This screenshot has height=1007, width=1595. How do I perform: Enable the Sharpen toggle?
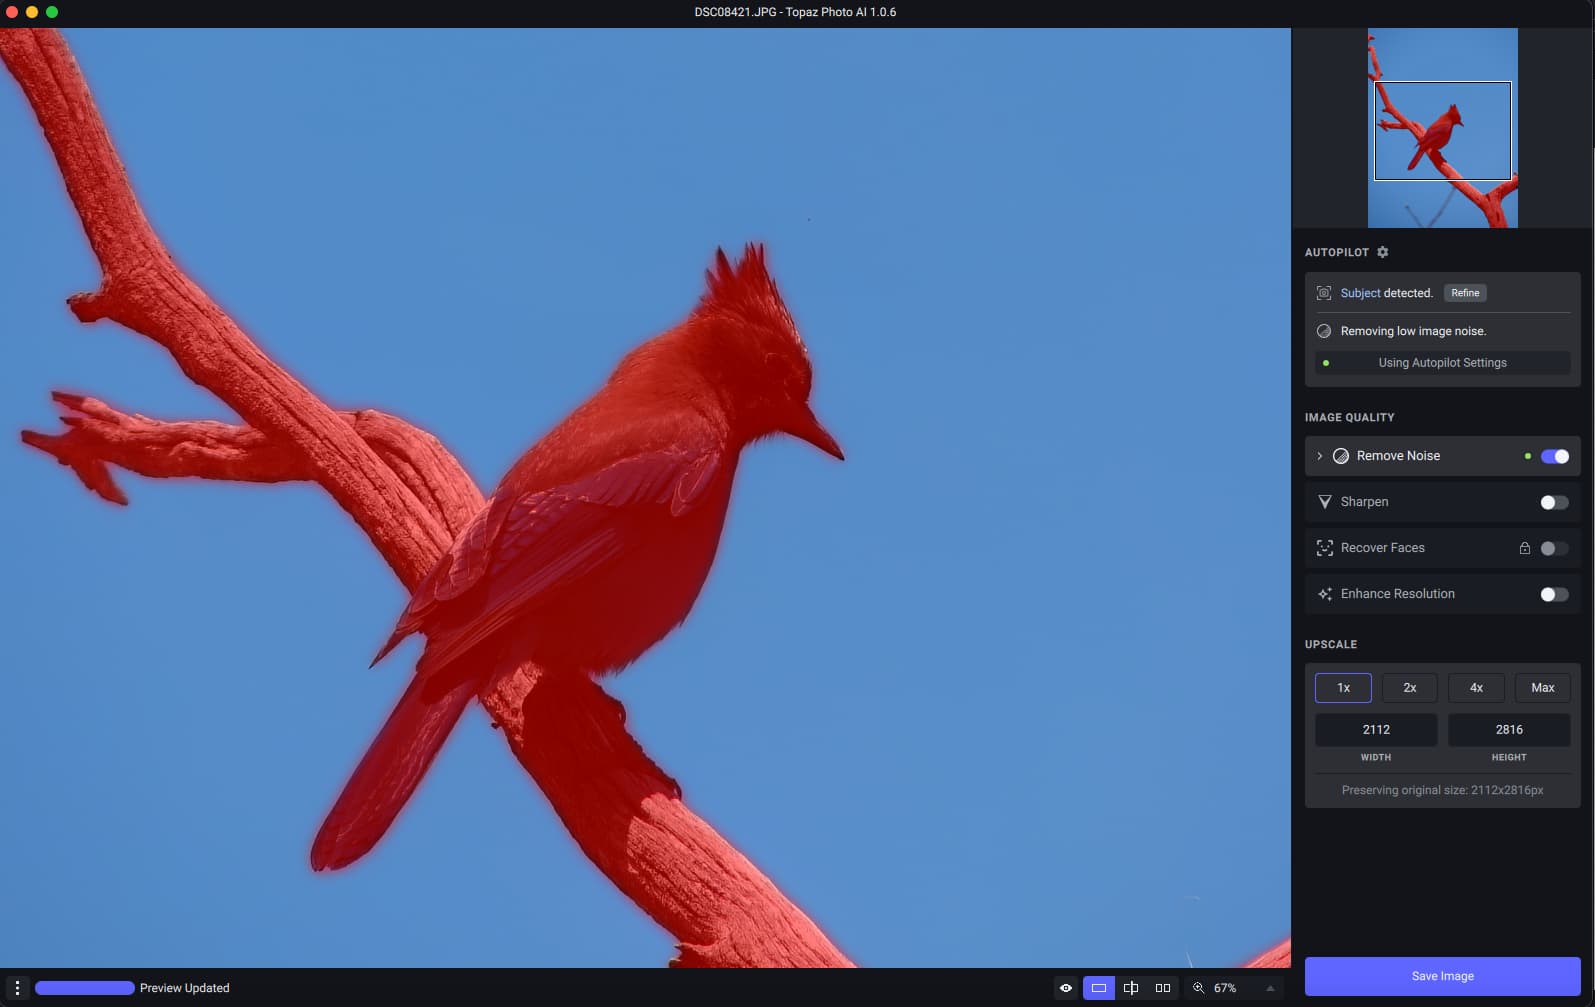[1554, 502]
